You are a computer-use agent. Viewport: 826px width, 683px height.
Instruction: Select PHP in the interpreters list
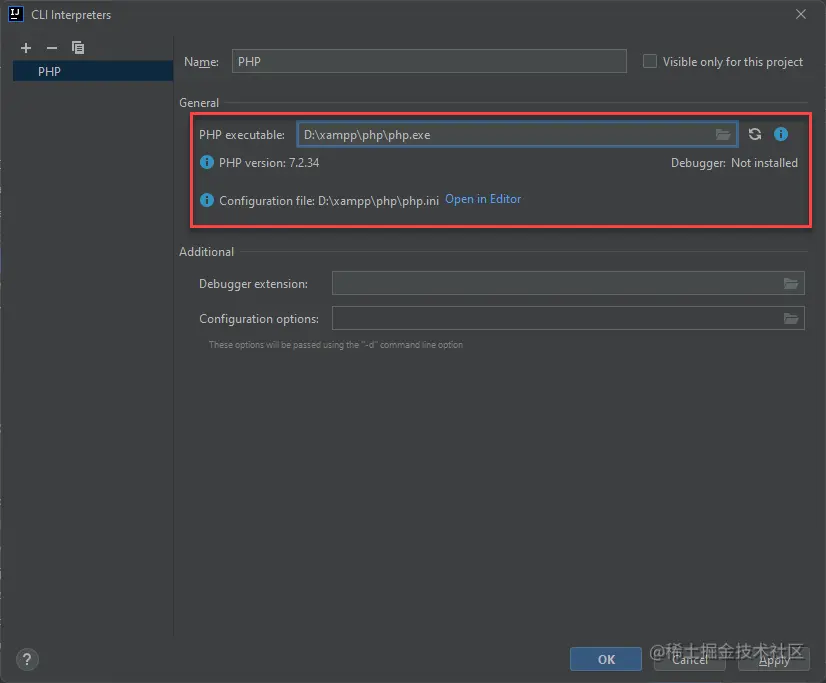(x=92, y=71)
